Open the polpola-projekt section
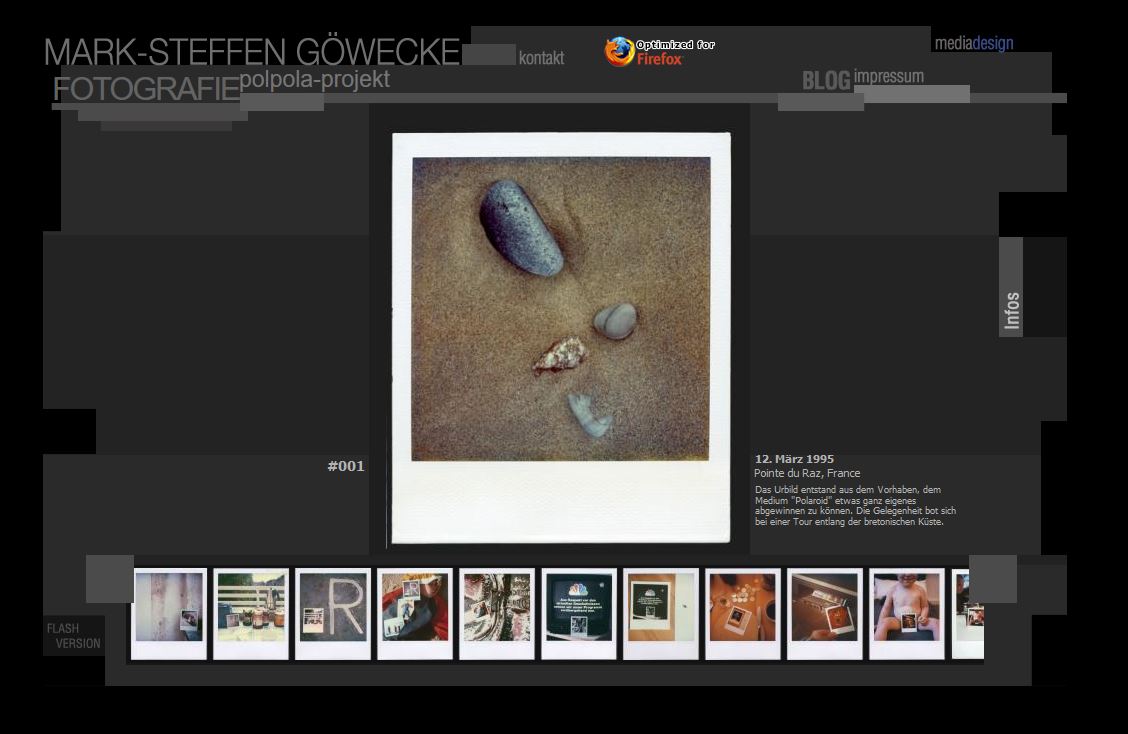Screen dimensions: 1128x734 pyautogui.click(x=314, y=79)
